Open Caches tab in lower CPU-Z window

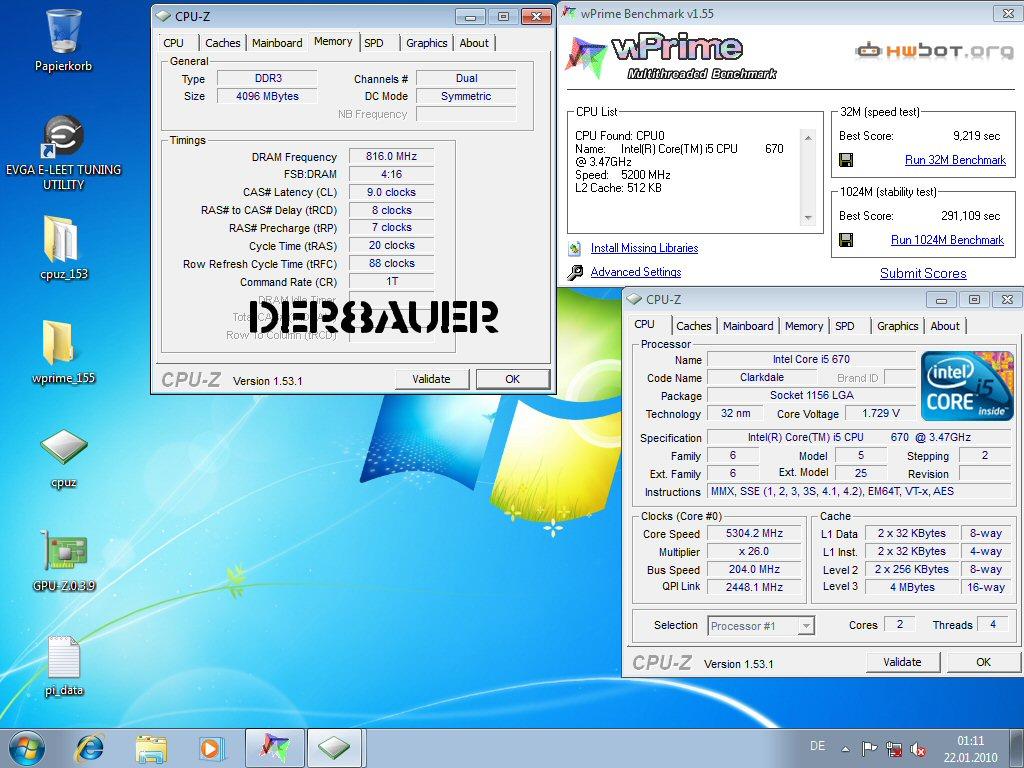click(x=694, y=326)
